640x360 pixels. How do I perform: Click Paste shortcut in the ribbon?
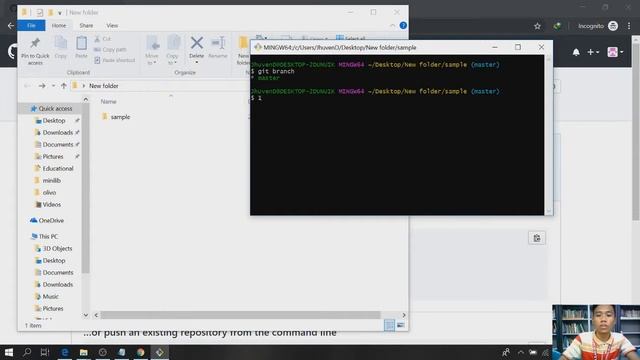(x=115, y=60)
